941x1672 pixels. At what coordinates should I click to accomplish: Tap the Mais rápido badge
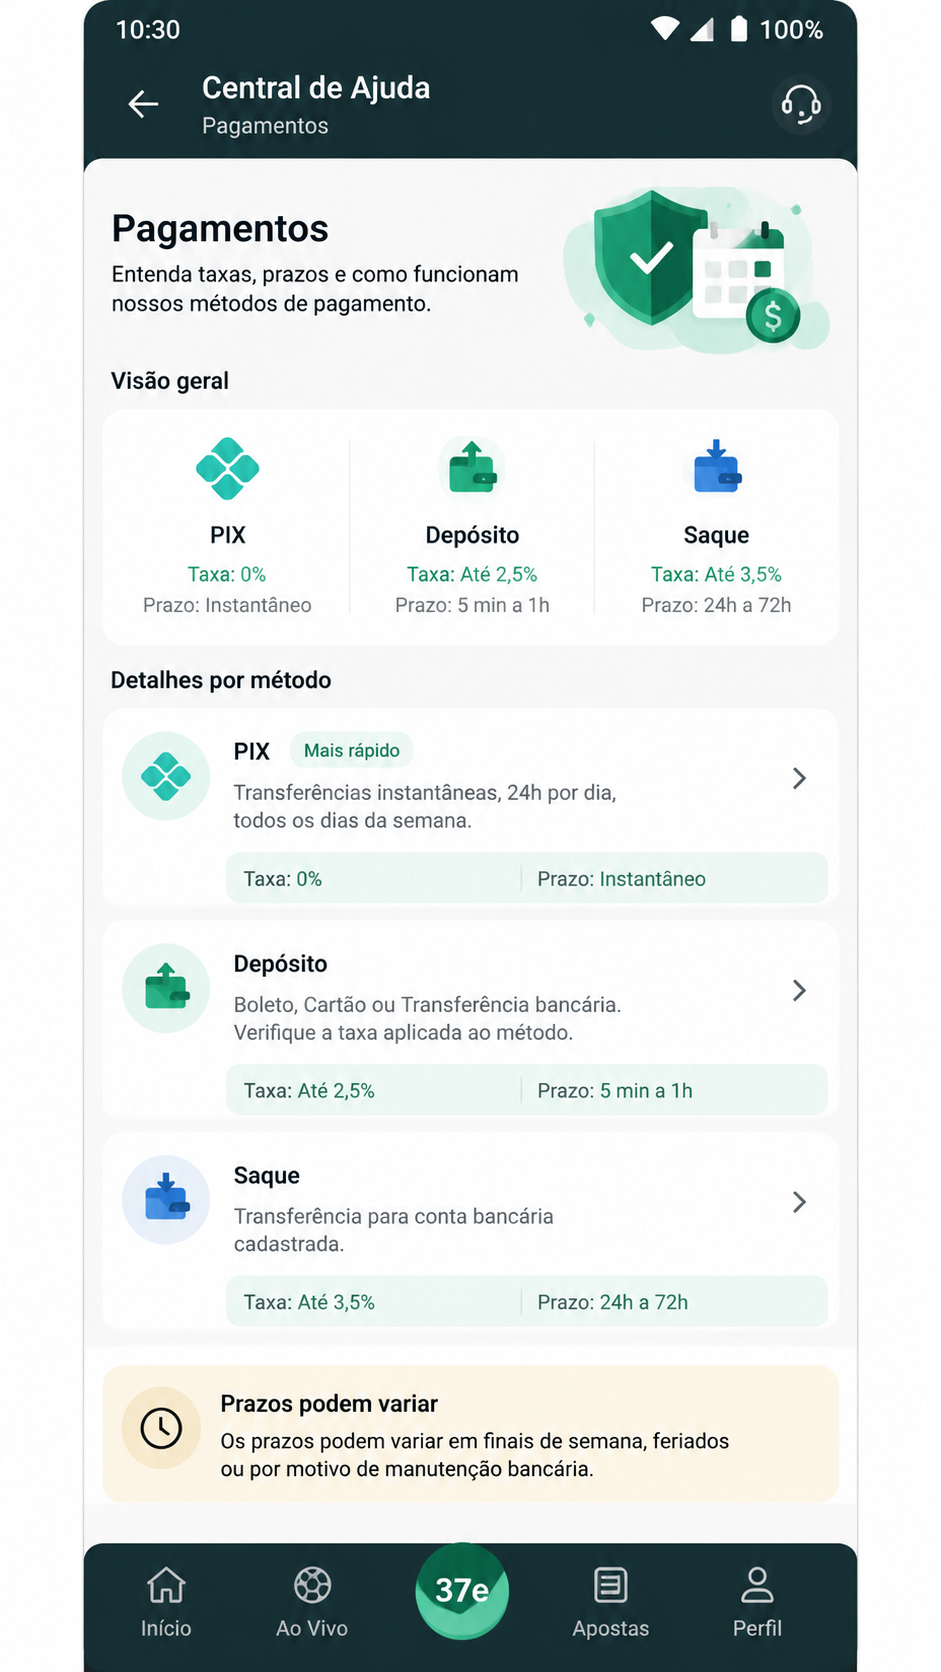[352, 750]
